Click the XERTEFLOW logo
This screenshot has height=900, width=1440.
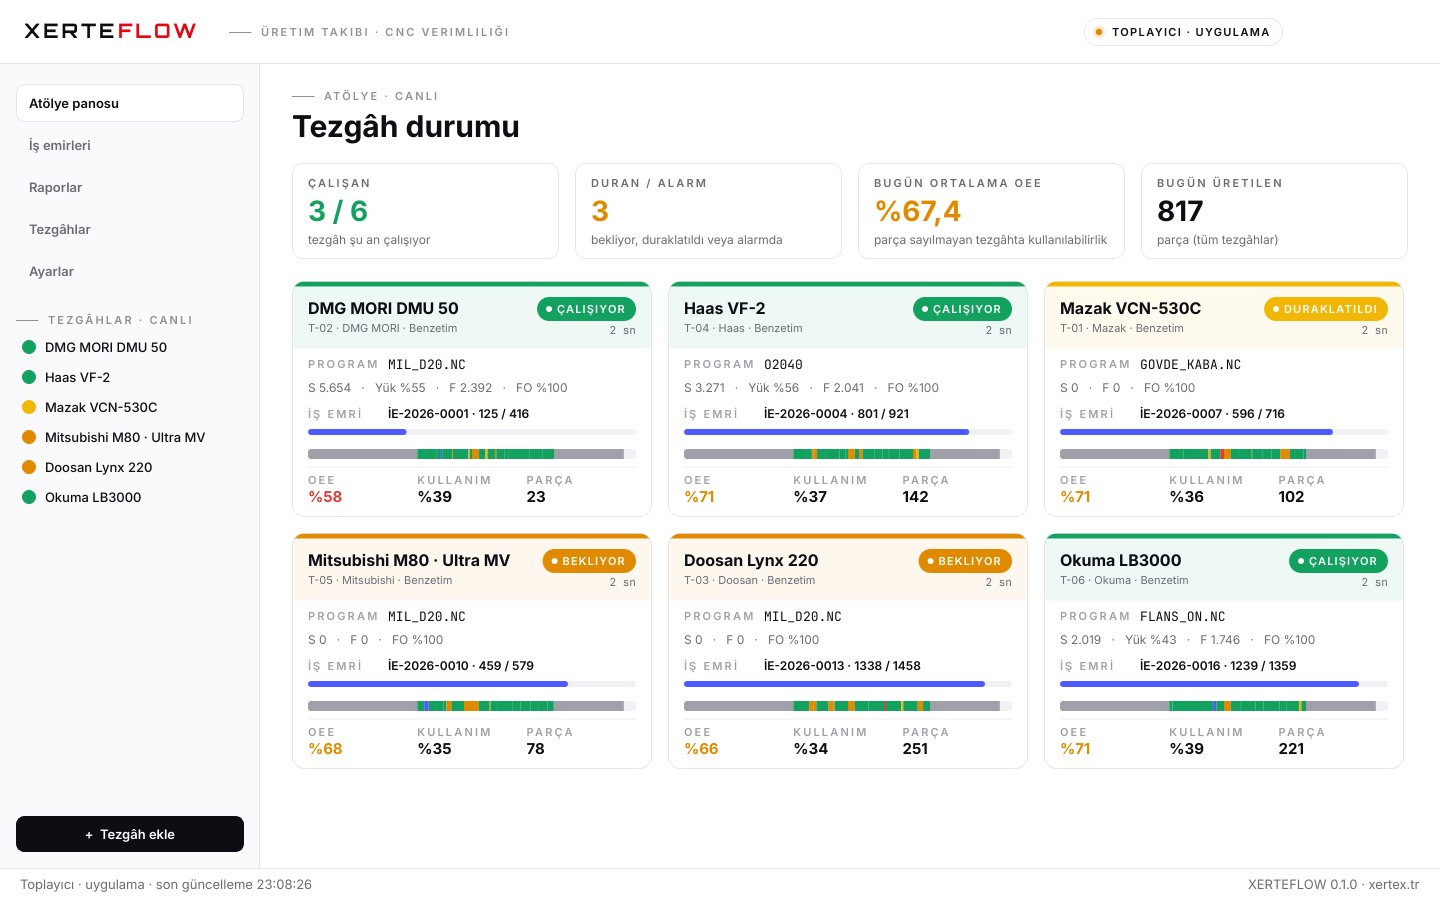point(110,31)
